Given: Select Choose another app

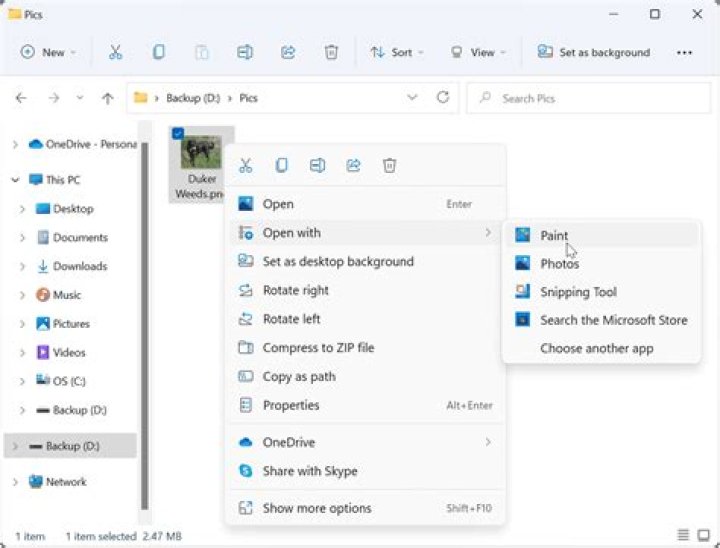Looking at the screenshot, I should coord(602,348).
